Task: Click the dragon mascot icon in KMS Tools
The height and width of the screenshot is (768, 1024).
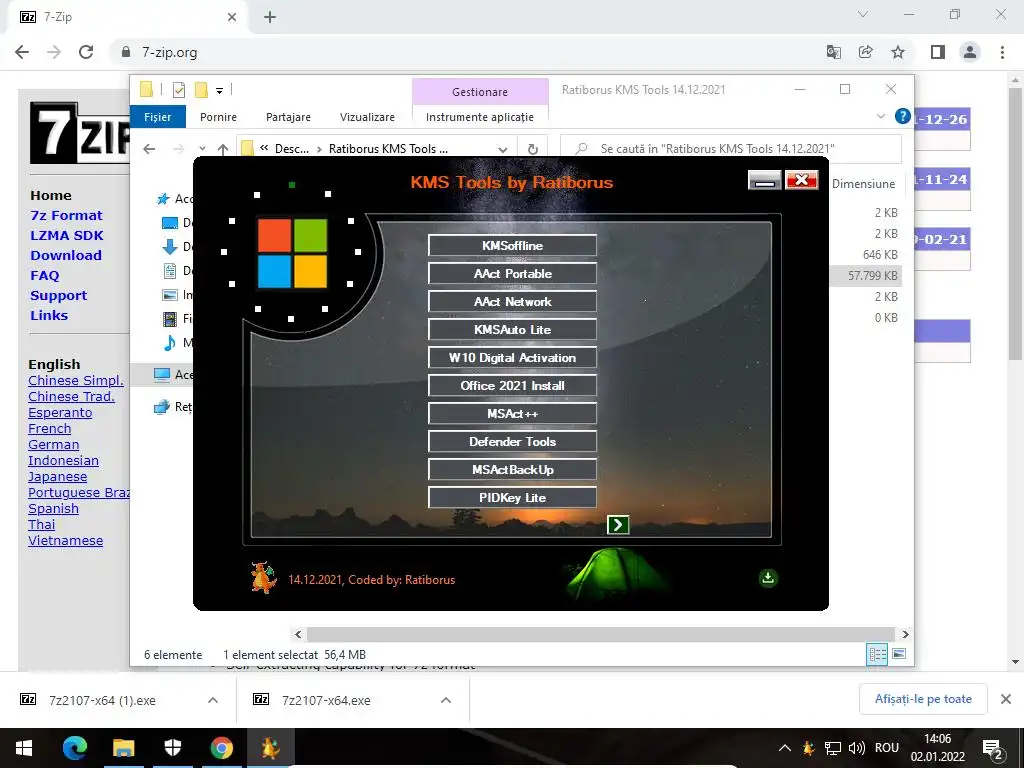Action: [x=264, y=577]
